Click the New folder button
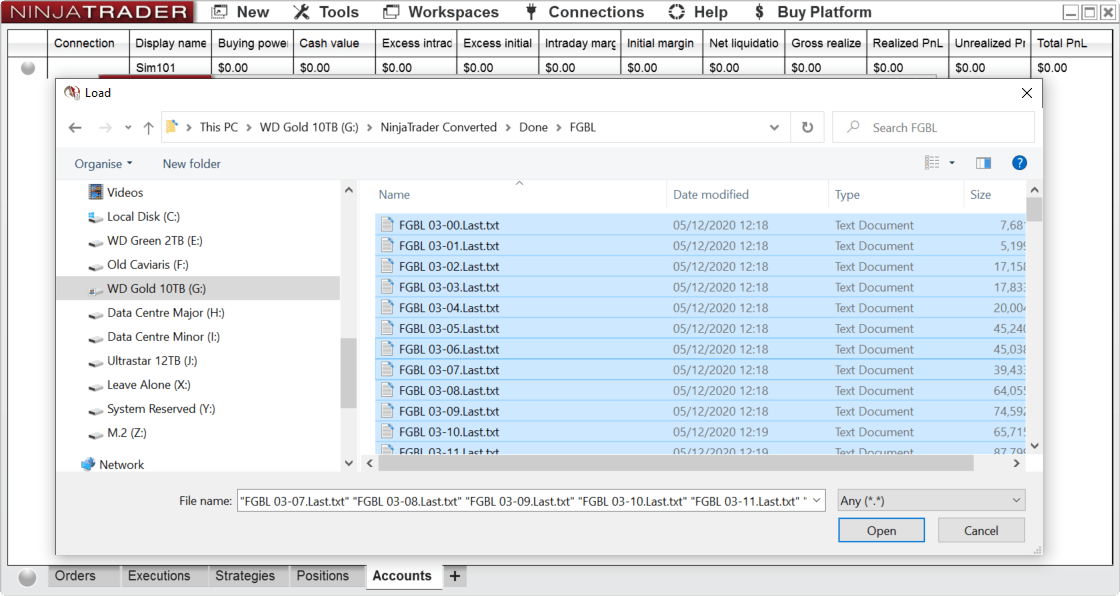This screenshot has width=1120, height=596. (191, 164)
